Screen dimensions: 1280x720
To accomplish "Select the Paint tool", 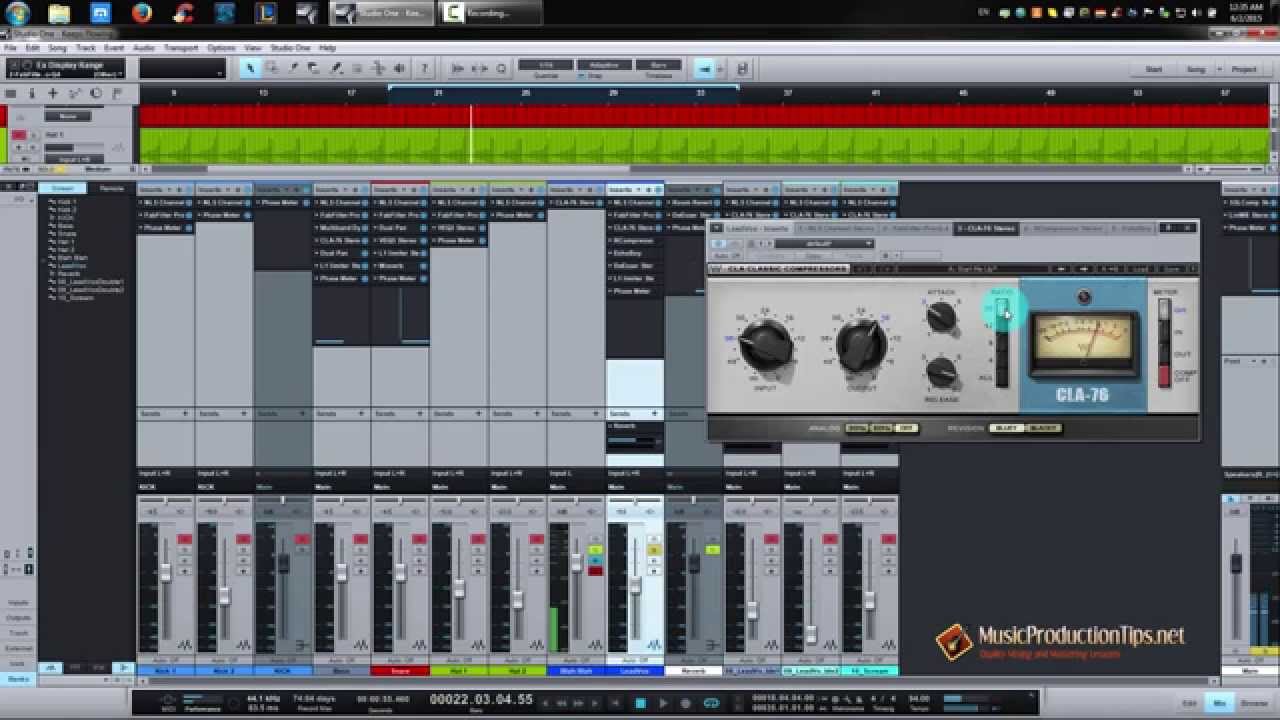I will [x=337, y=68].
